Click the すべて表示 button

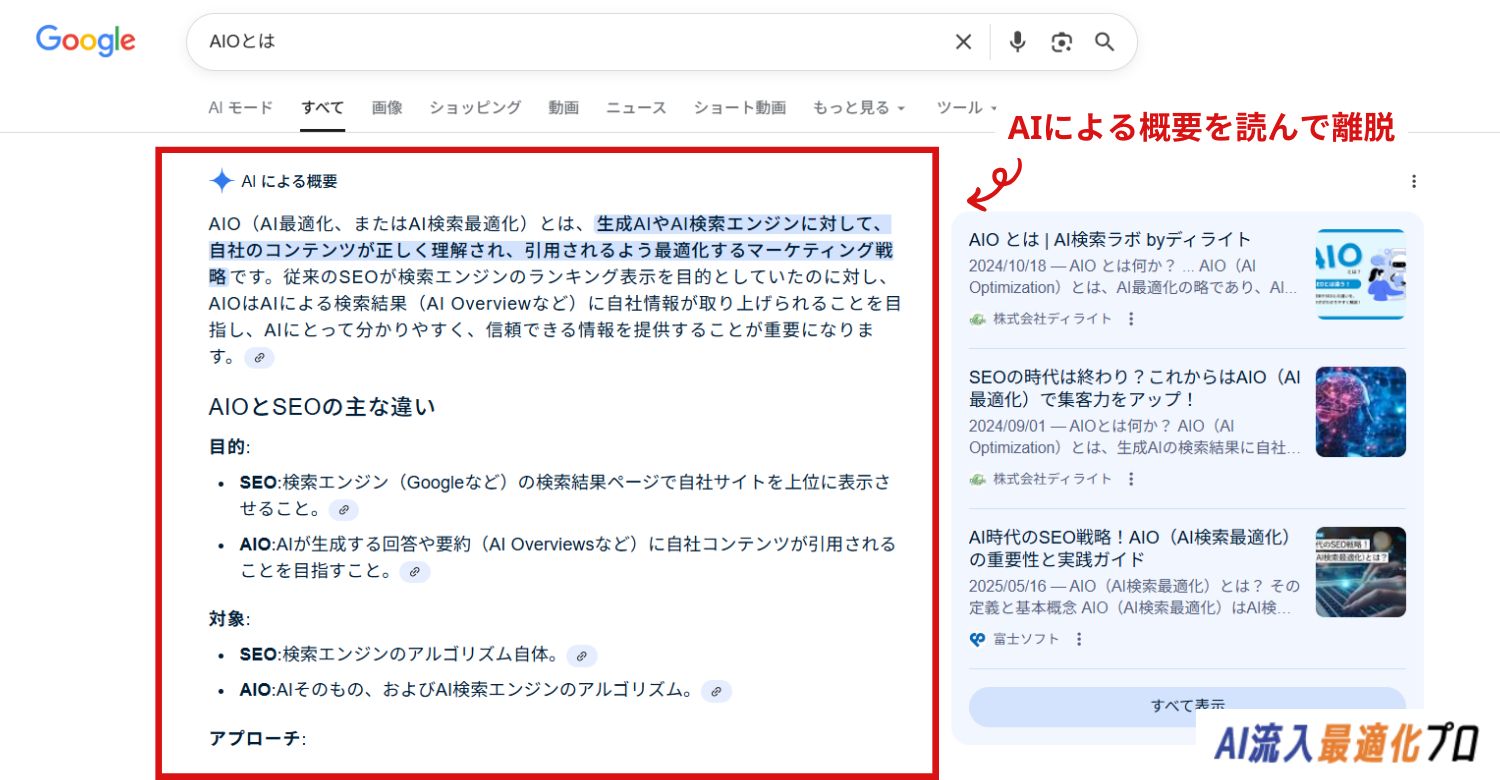(1187, 704)
